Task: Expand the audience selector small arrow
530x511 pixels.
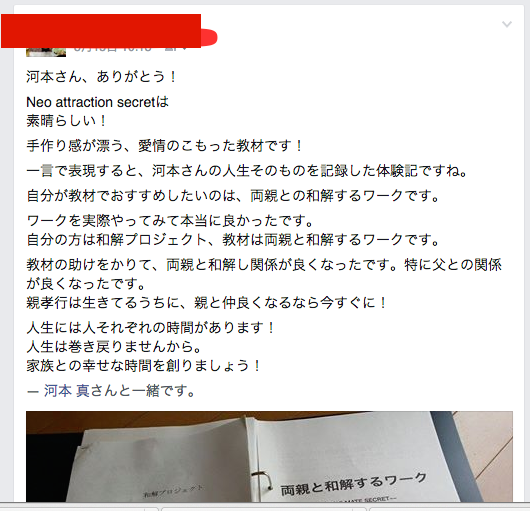Action: [185, 50]
